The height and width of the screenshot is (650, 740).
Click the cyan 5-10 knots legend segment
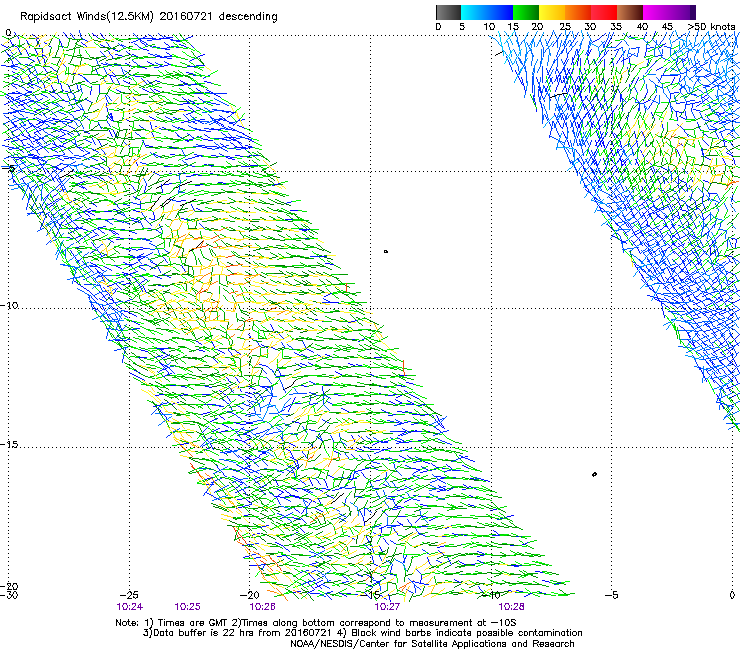(x=473, y=12)
